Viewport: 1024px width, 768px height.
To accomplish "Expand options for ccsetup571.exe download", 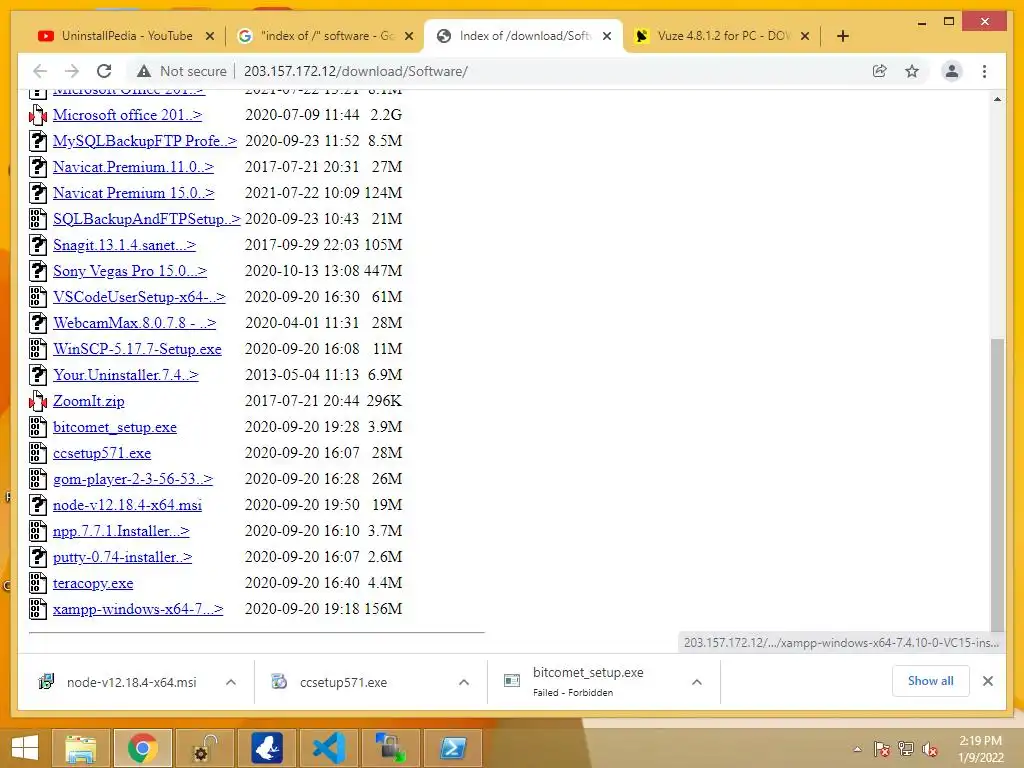I will coord(464,682).
